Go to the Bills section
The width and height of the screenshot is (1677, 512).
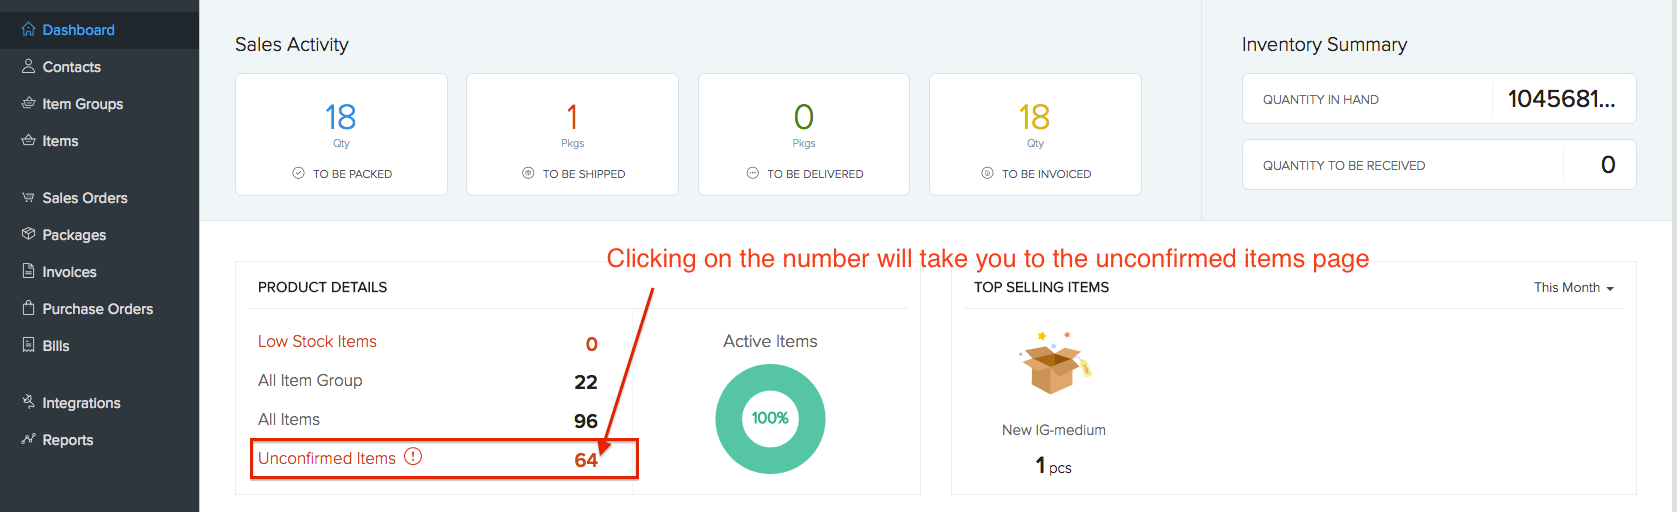coord(56,346)
